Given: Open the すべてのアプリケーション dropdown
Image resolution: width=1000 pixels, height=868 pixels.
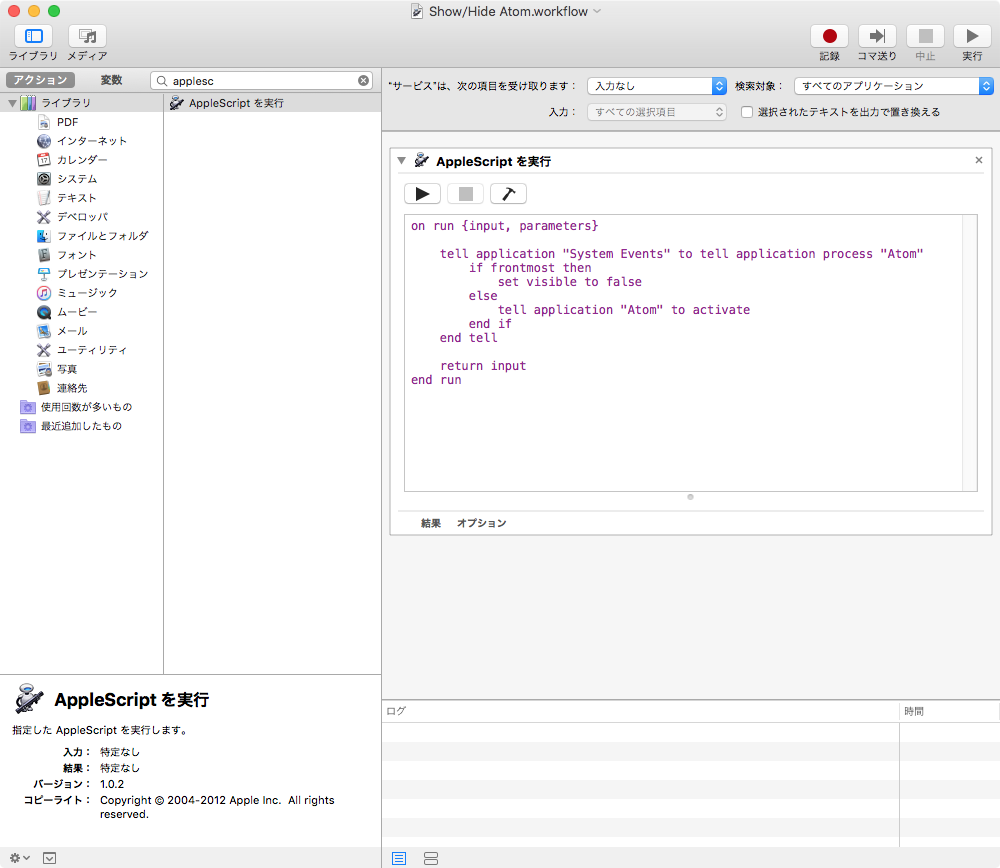Looking at the screenshot, I should tap(893, 85).
